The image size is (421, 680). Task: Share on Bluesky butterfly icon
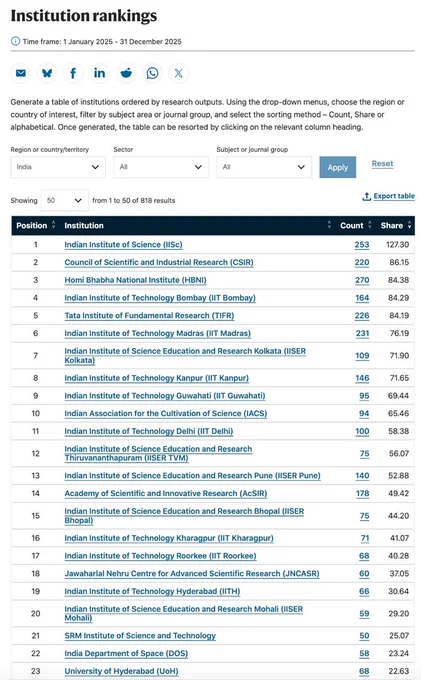tap(47, 73)
